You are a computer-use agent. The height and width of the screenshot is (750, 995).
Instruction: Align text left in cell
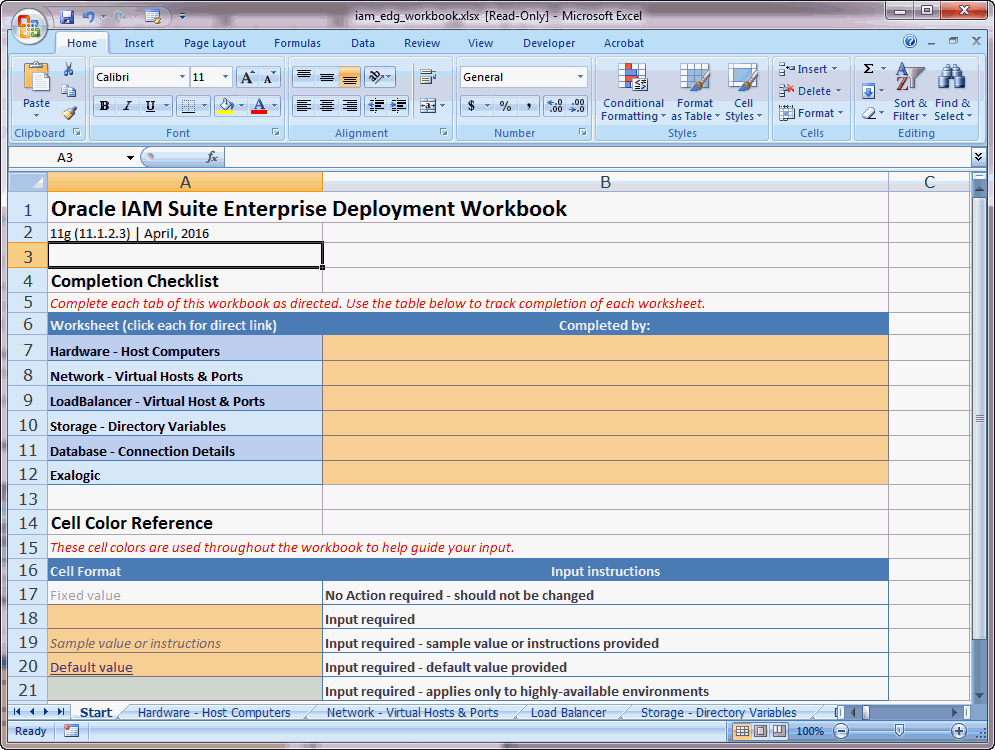click(304, 106)
